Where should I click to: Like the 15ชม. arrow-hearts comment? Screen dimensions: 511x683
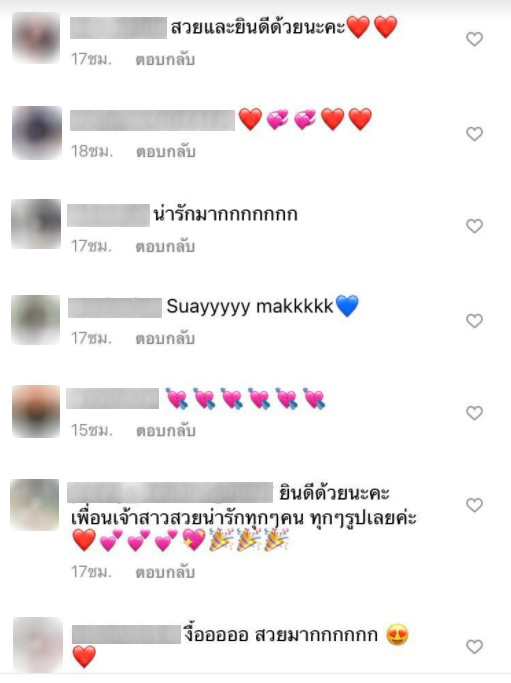coord(474,413)
